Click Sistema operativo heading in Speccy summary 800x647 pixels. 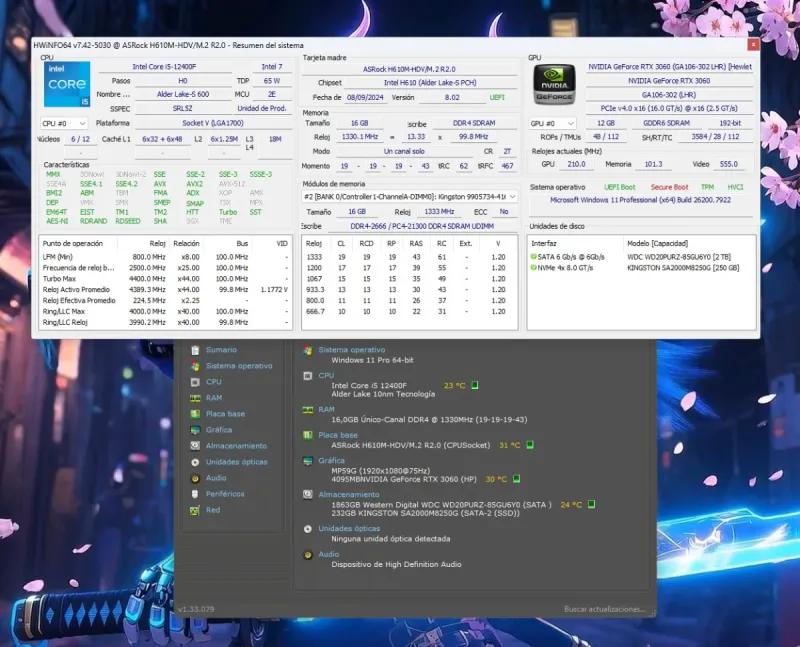352,350
